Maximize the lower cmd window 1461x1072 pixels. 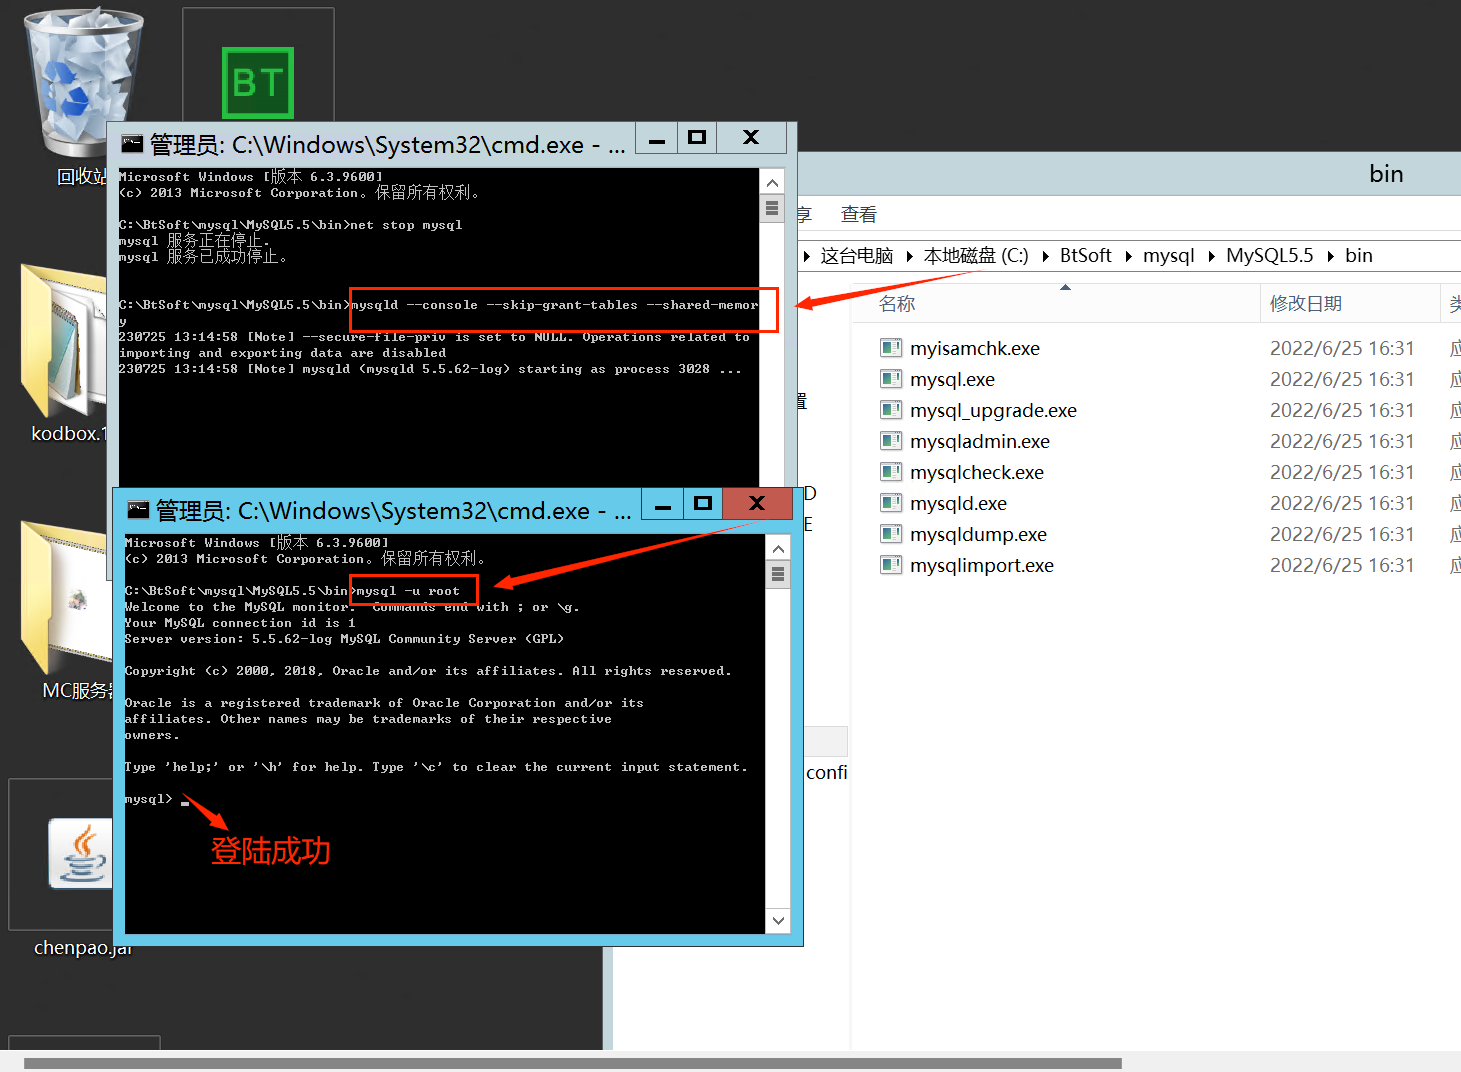click(704, 504)
